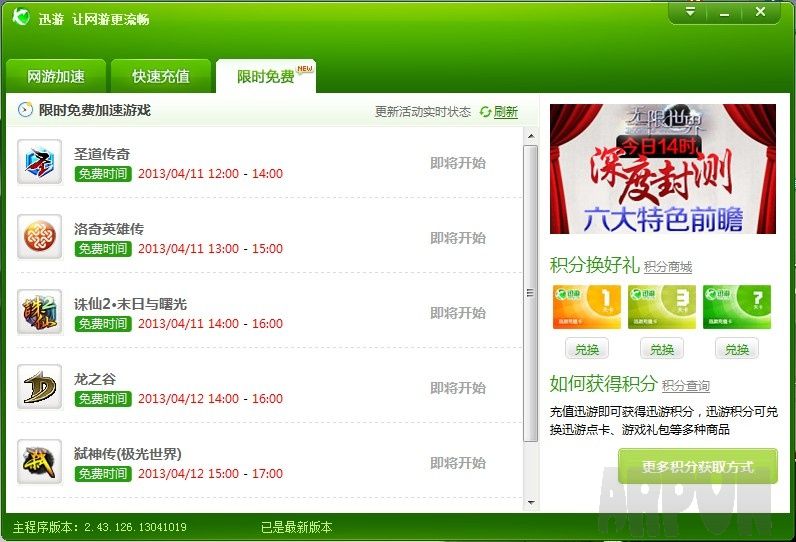The width and height of the screenshot is (796, 542).
Task: Click 免费时间 badge for 洛奇英雄传
Action: 103,249
